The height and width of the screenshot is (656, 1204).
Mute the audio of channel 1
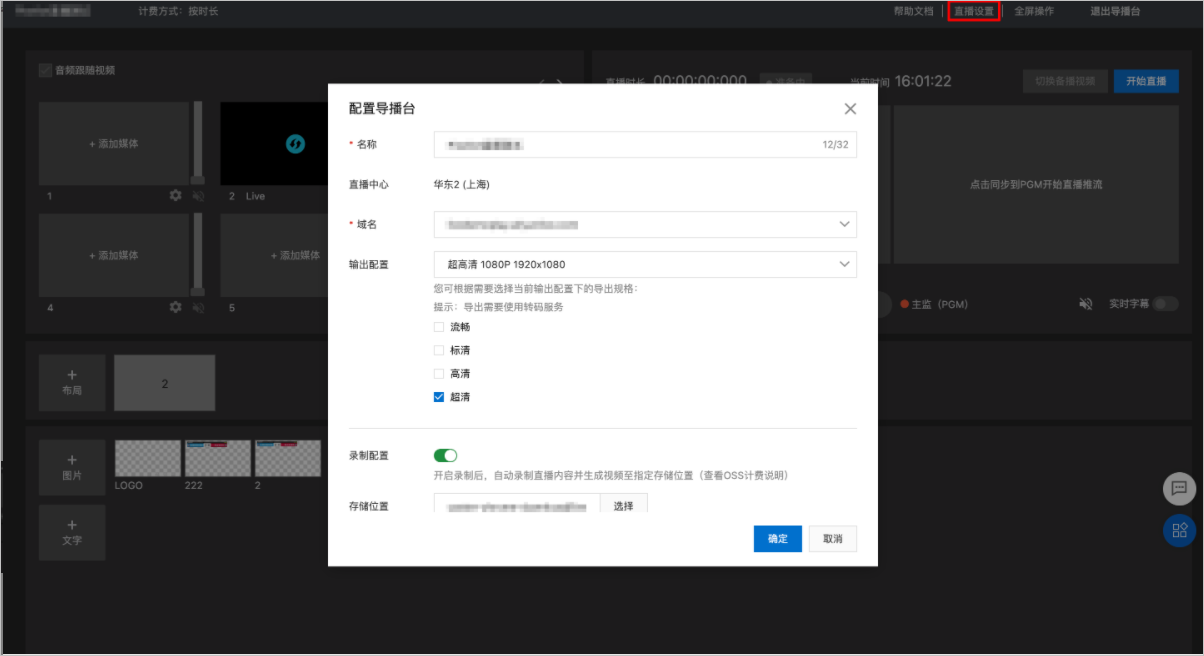(198, 196)
